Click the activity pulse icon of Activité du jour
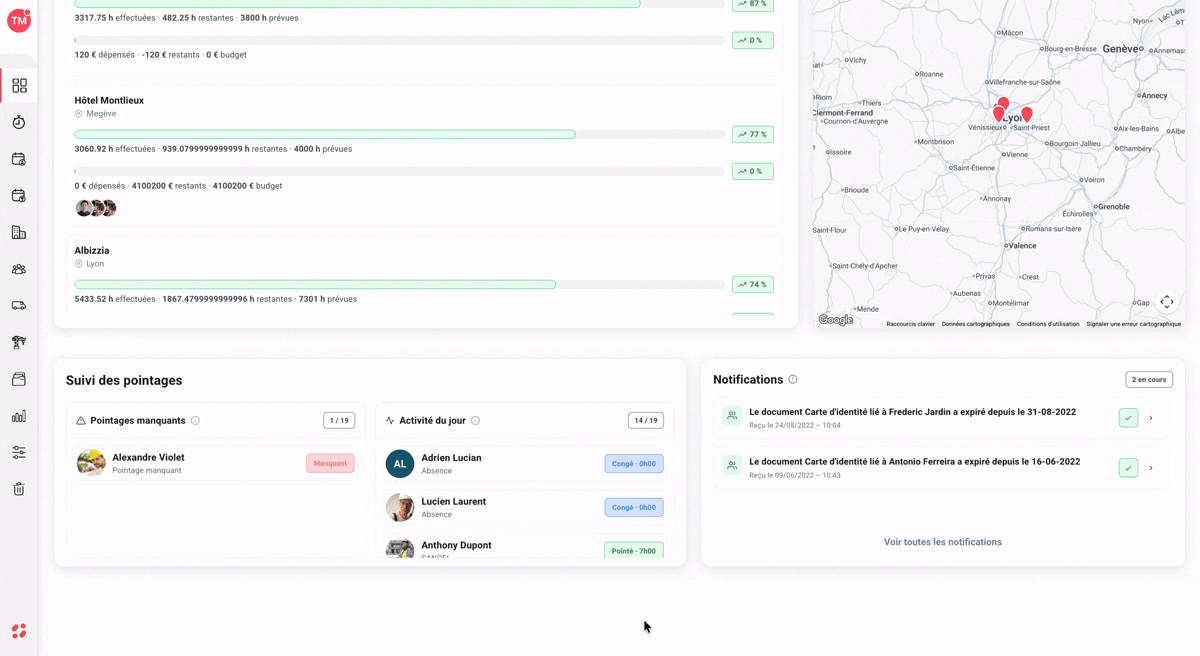The height and width of the screenshot is (656, 1200). click(x=390, y=421)
